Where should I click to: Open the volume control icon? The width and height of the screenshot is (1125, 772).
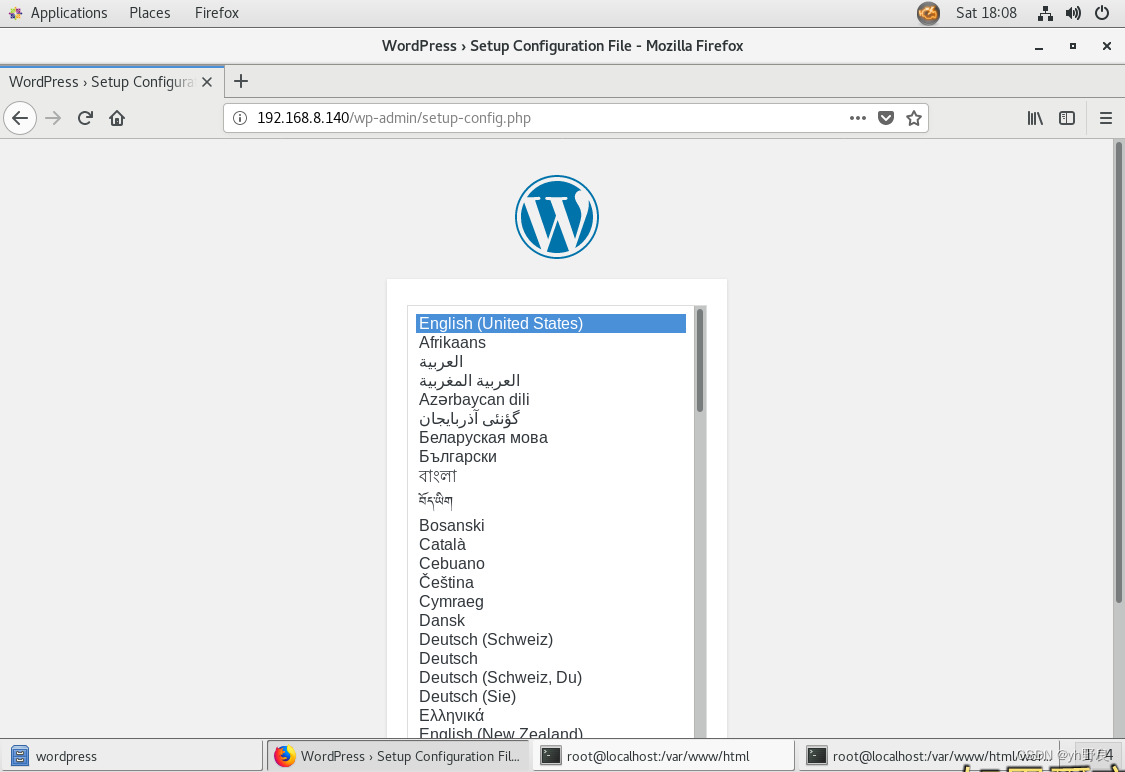tap(1073, 13)
